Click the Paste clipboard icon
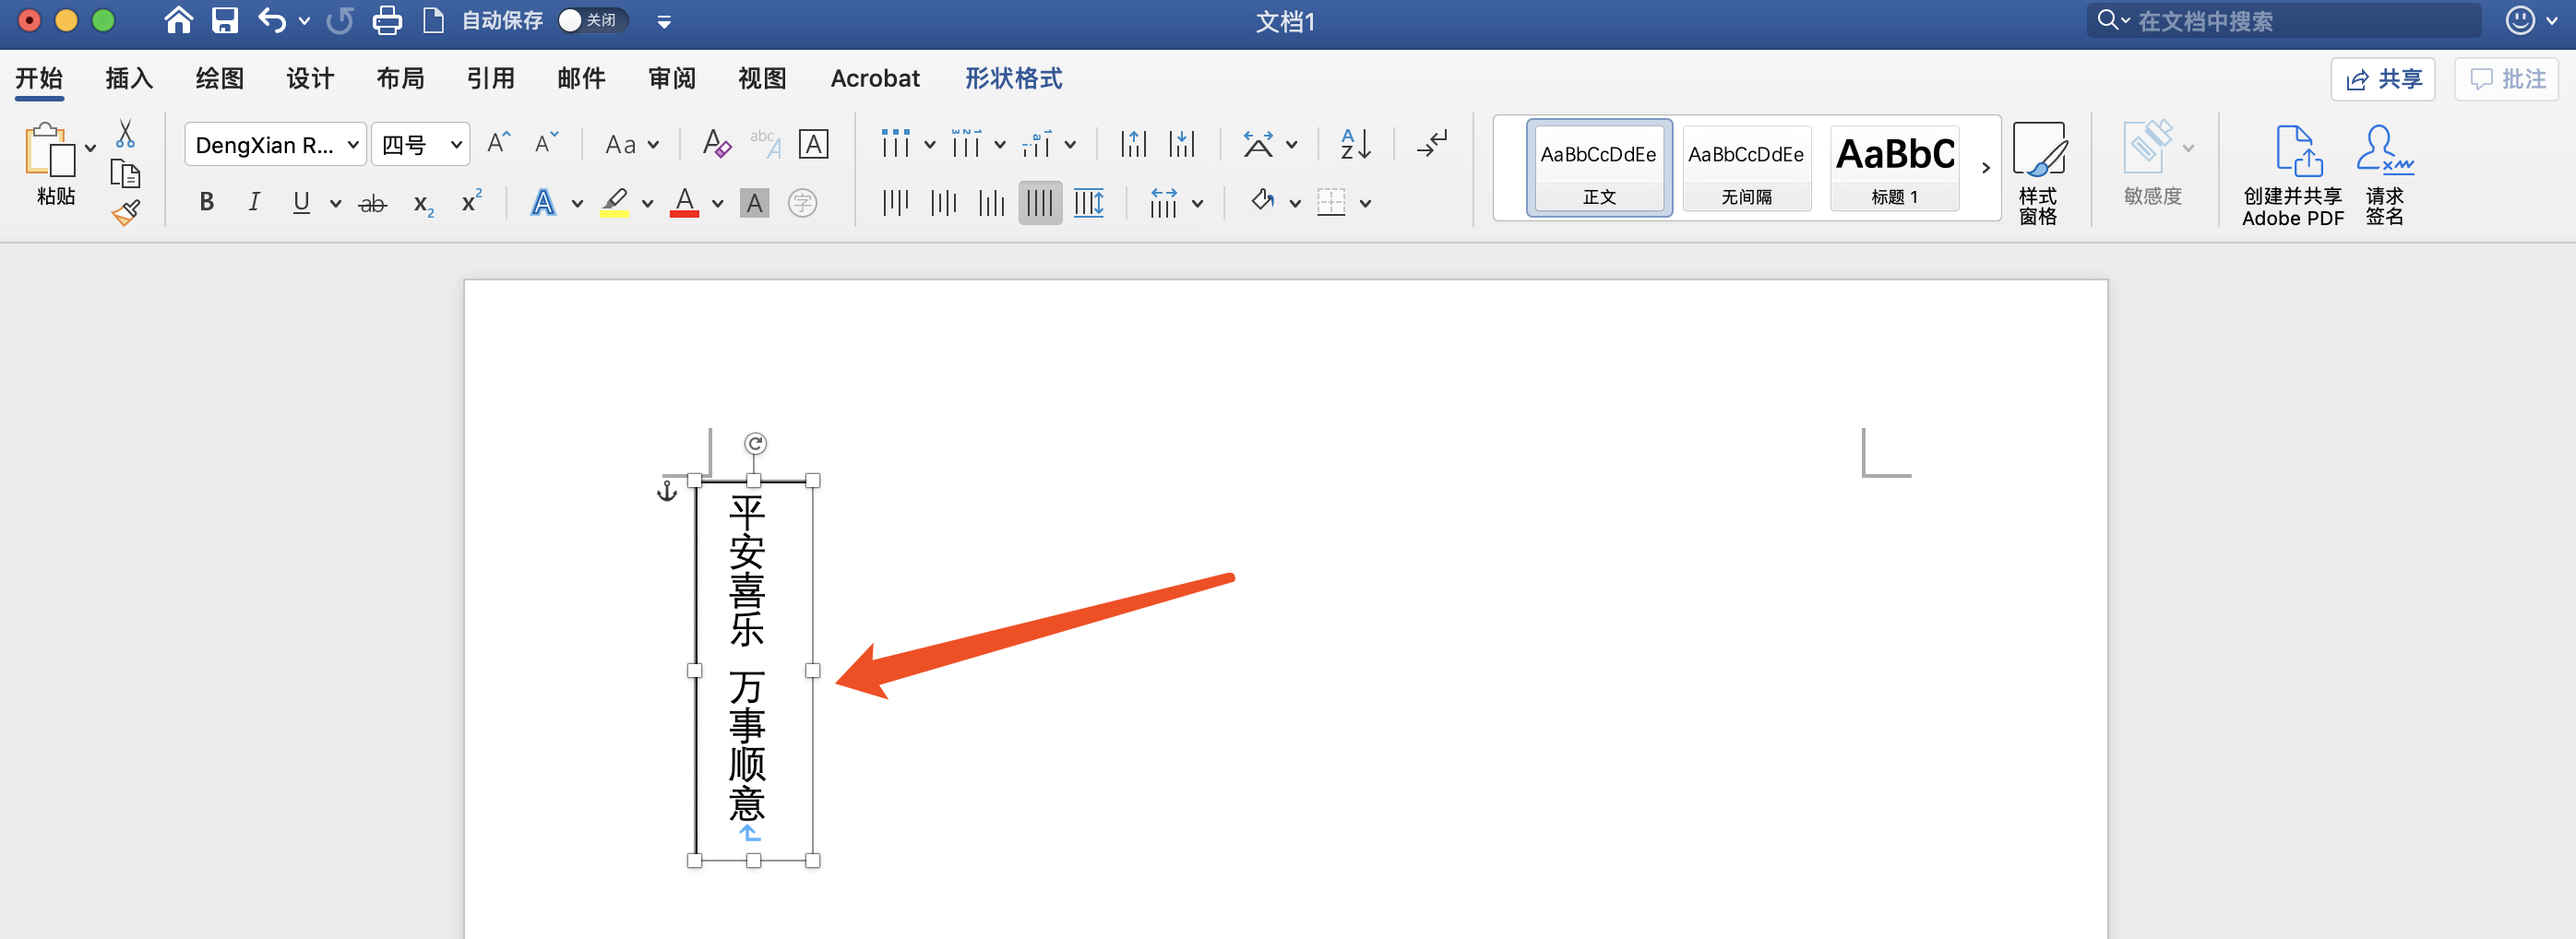The image size is (2576, 939). [49, 150]
